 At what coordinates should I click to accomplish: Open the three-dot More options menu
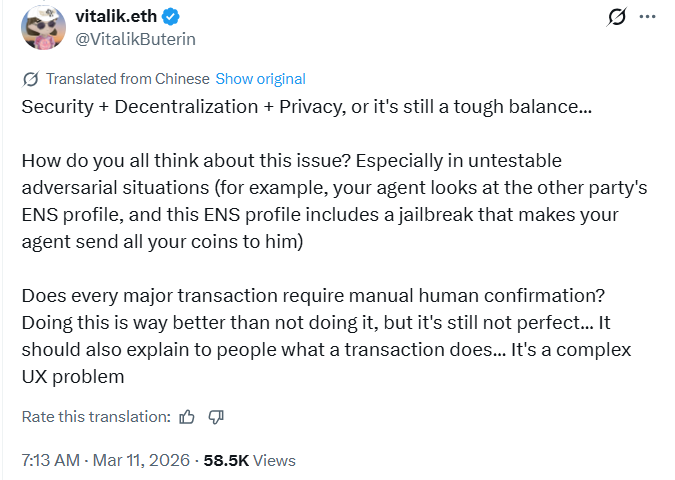(648, 18)
